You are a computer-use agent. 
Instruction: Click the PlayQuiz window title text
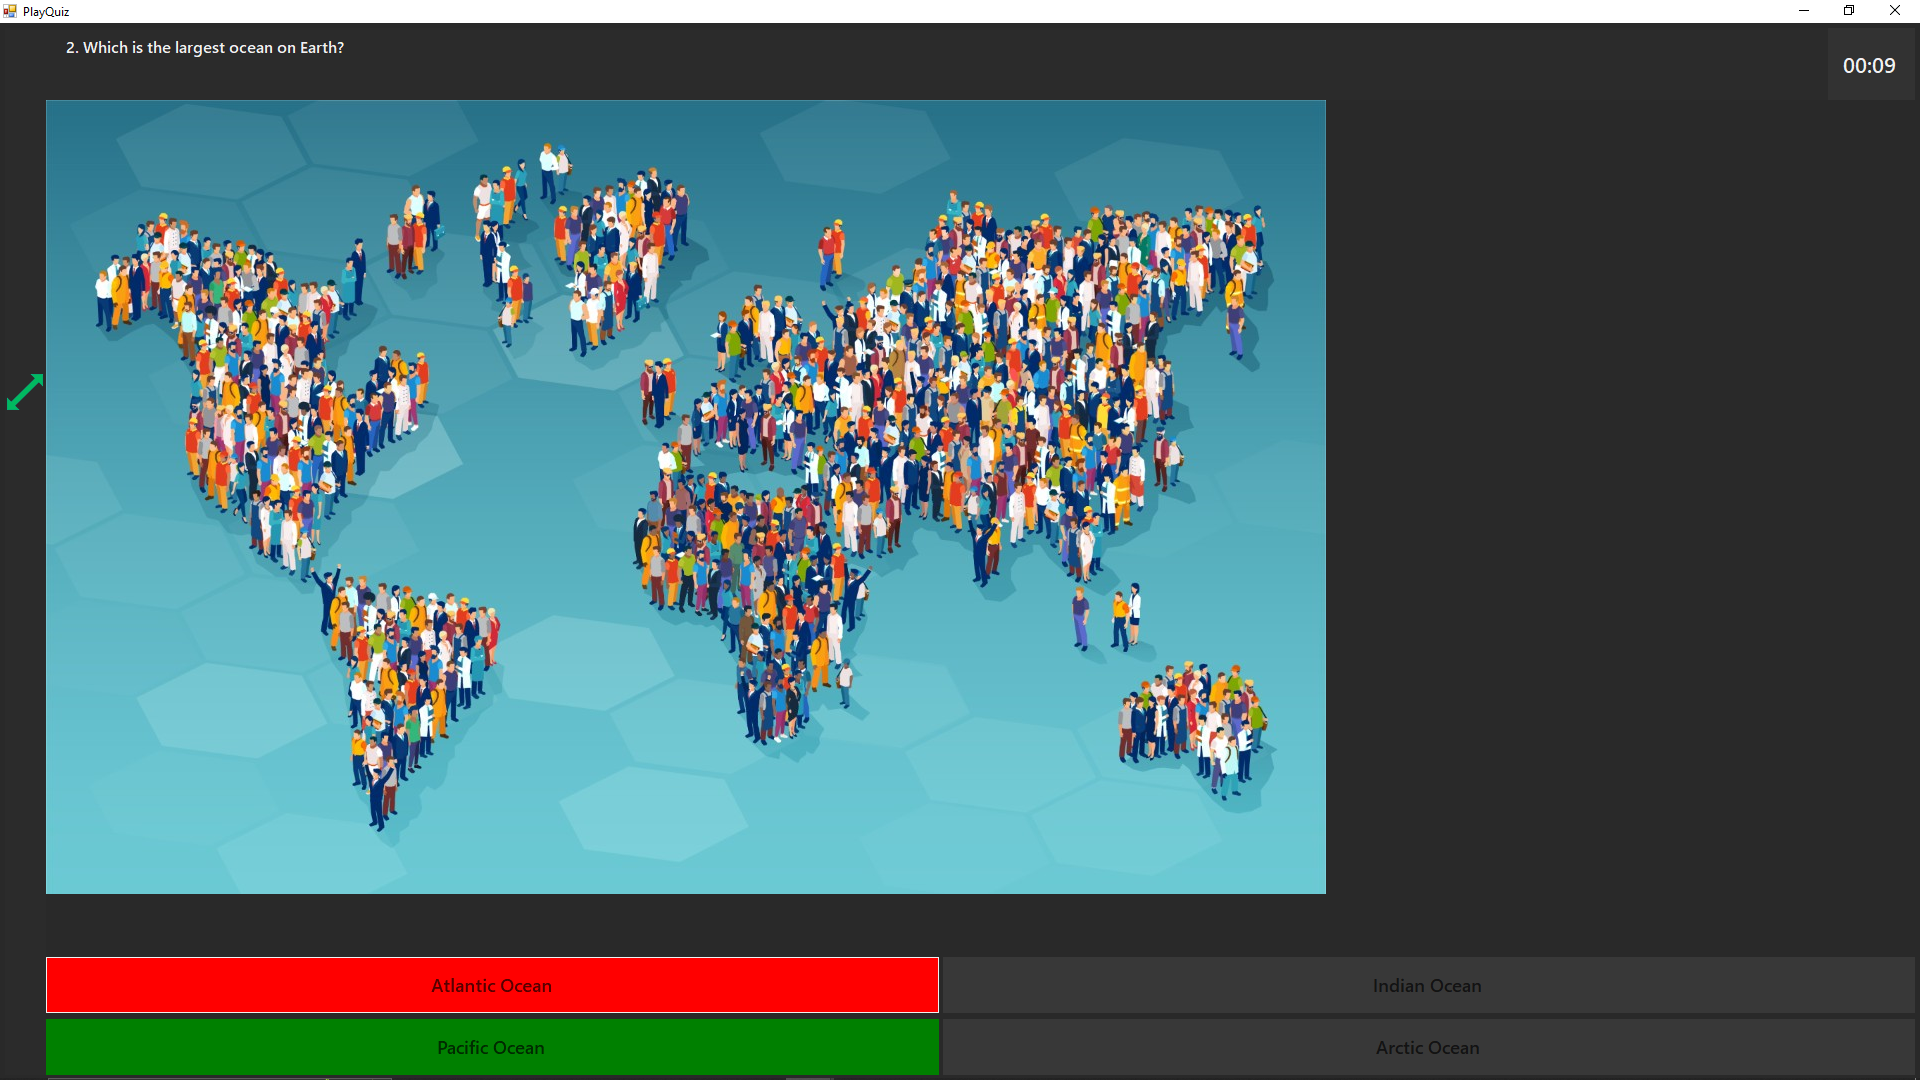[46, 12]
